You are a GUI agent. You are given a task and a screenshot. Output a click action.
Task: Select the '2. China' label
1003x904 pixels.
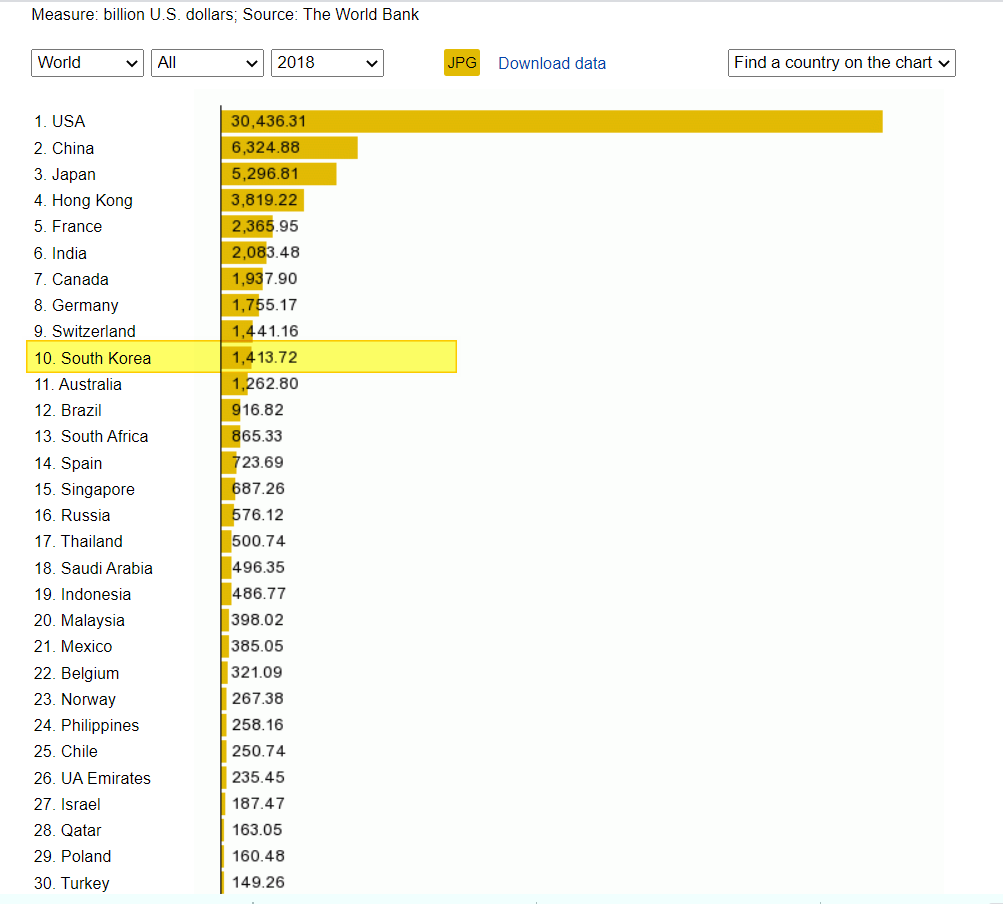point(64,148)
